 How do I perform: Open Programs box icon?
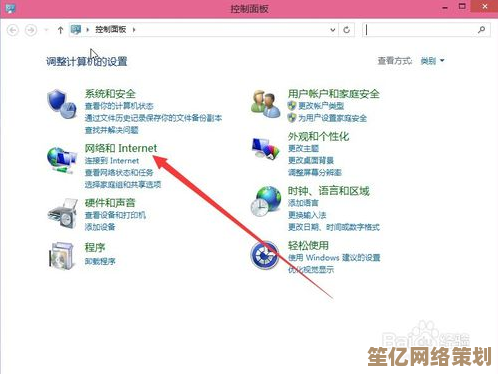(x=62, y=255)
